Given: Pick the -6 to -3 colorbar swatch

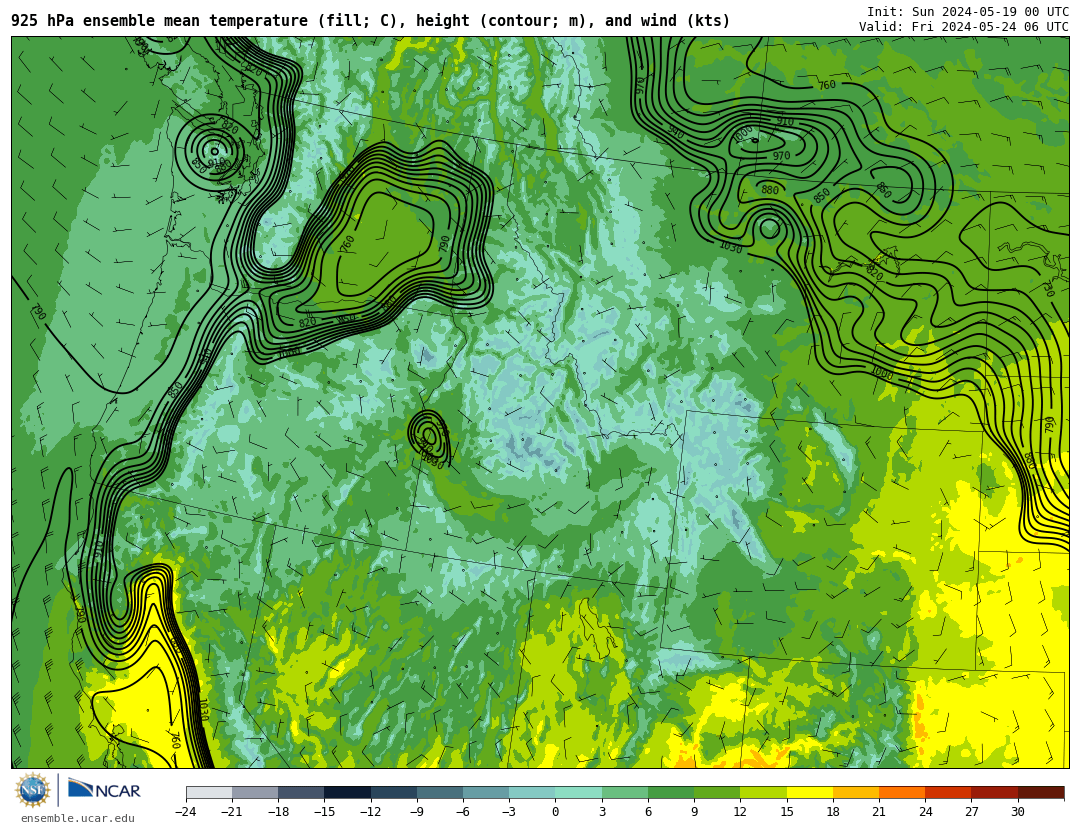Looking at the screenshot, I should pyautogui.click(x=486, y=792).
